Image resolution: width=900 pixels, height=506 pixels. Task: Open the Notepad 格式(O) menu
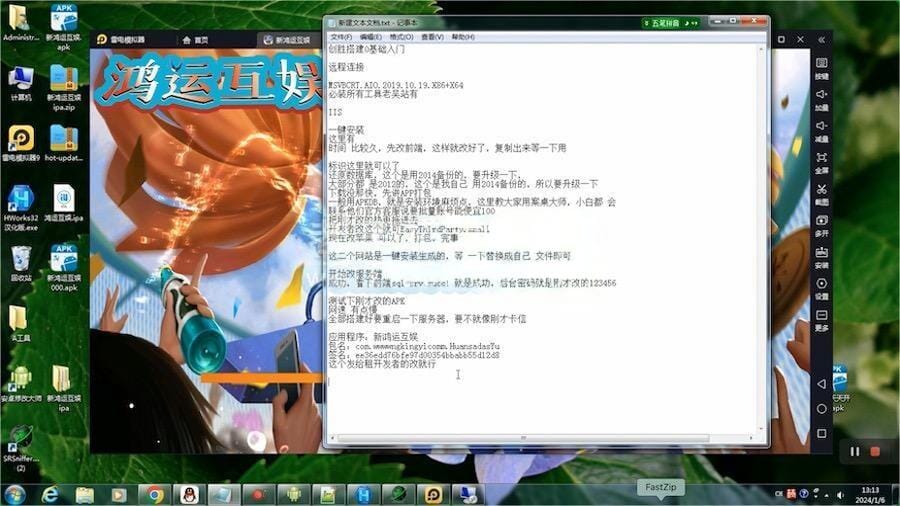point(401,37)
